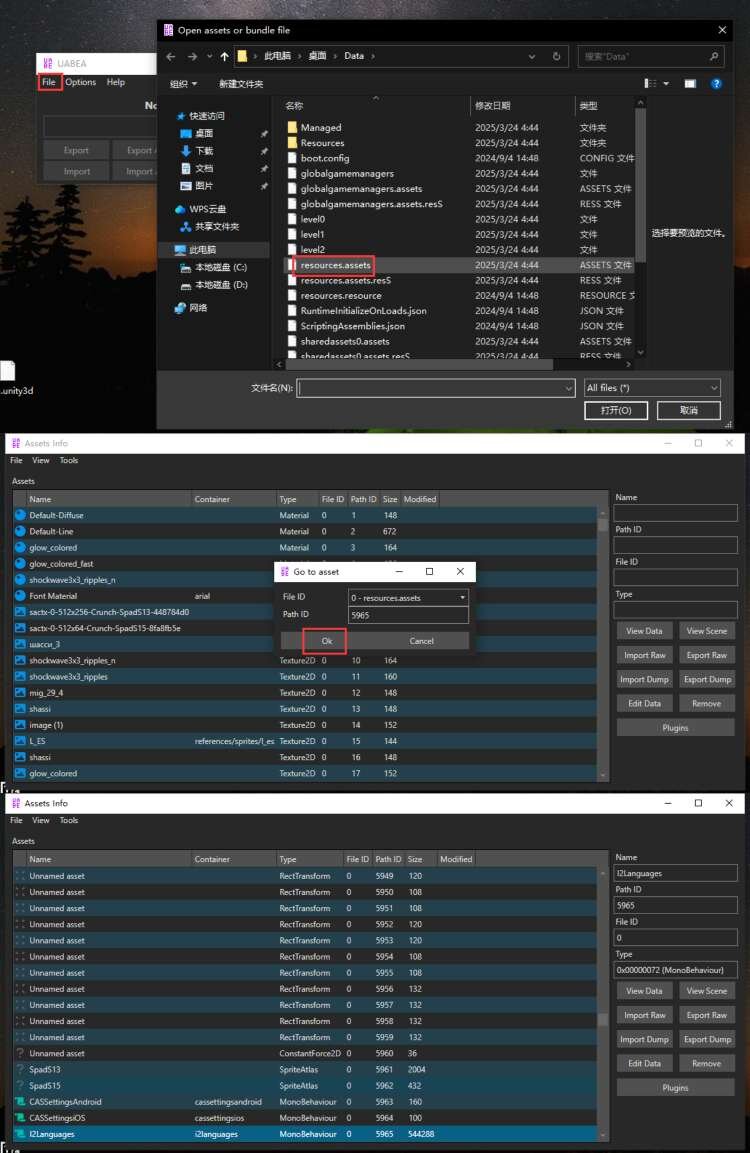The height and width of the screenshot is (1153, 750).
Task: Select the I2Languages asset row
Action: pos(305,1134)
